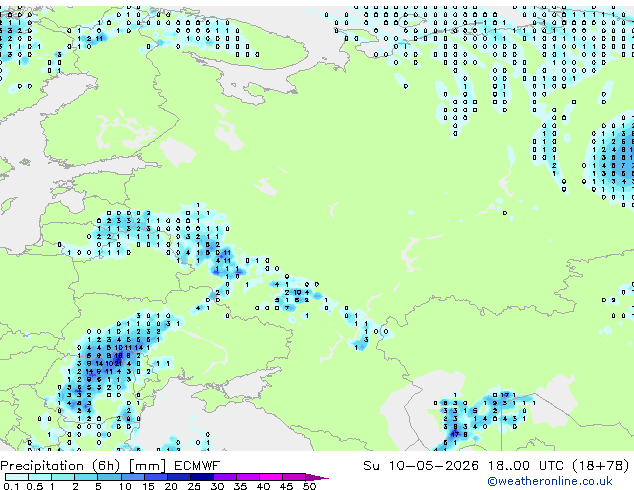Click the 'ECMWF' model label
The width and height of the screenshot is (634, 490).
pos(197,465)
